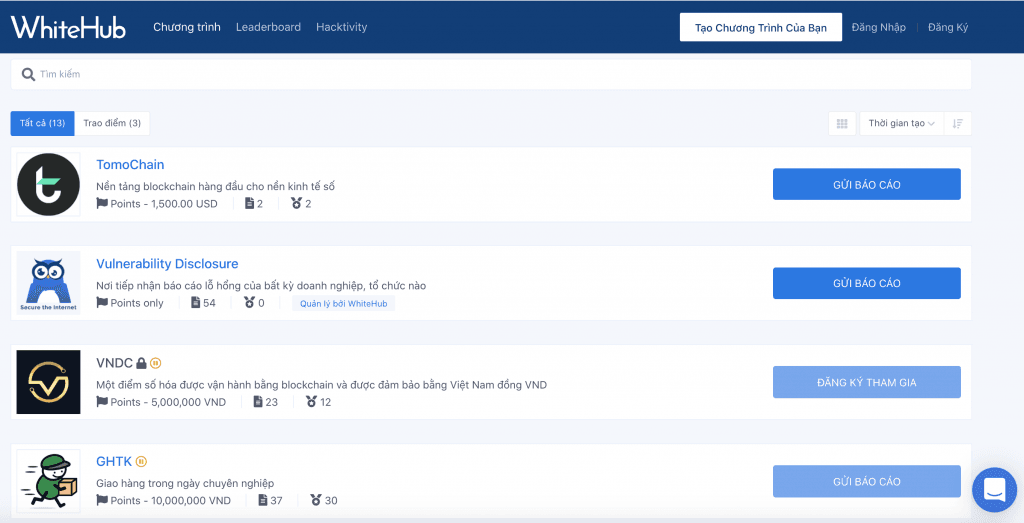This screenshot has width=1024, height=523.
Task: Click TomoChain description Nền tảng blockchain text
Action: point(216,186)
